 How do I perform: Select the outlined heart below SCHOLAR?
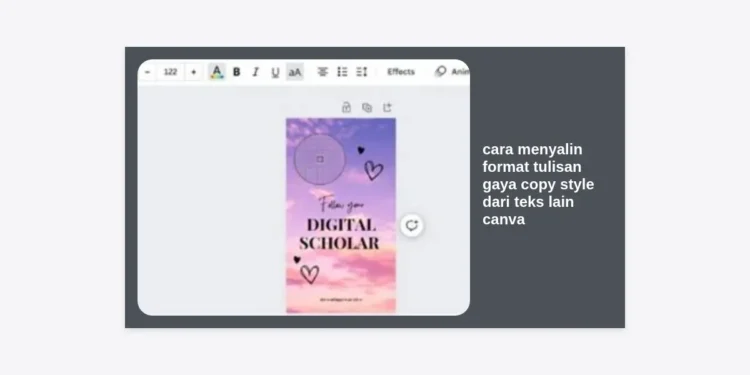(309, 274)
